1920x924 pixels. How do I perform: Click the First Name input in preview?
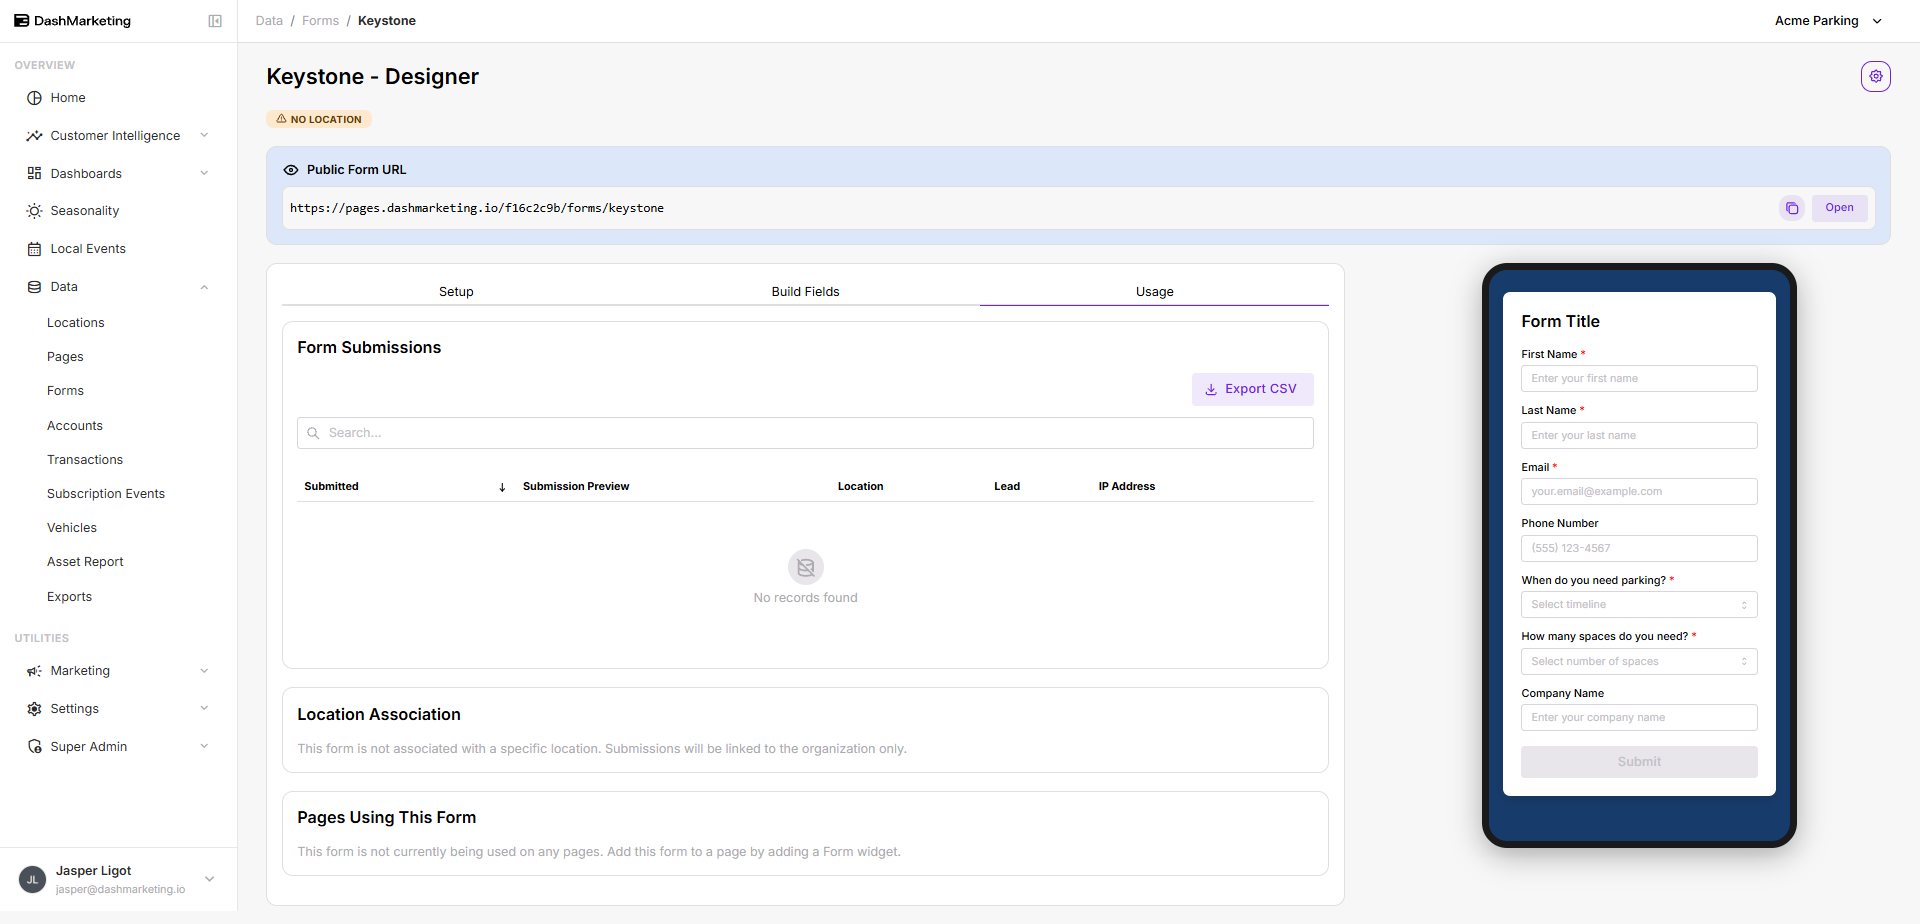tap(1639, 379)
